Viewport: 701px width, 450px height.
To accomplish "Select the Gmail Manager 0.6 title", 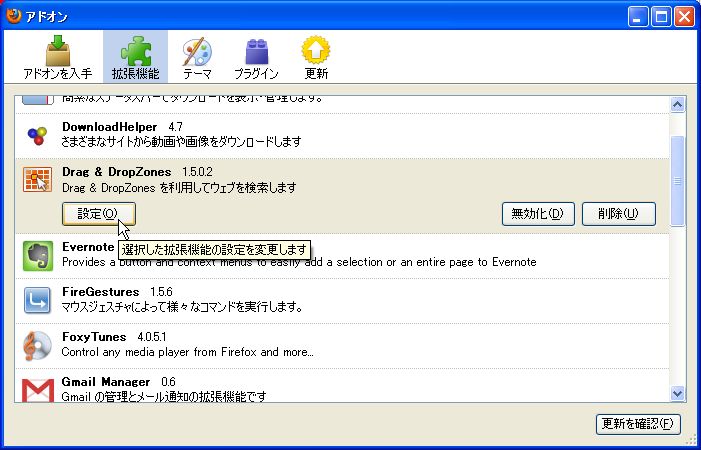I will (118, 382).
